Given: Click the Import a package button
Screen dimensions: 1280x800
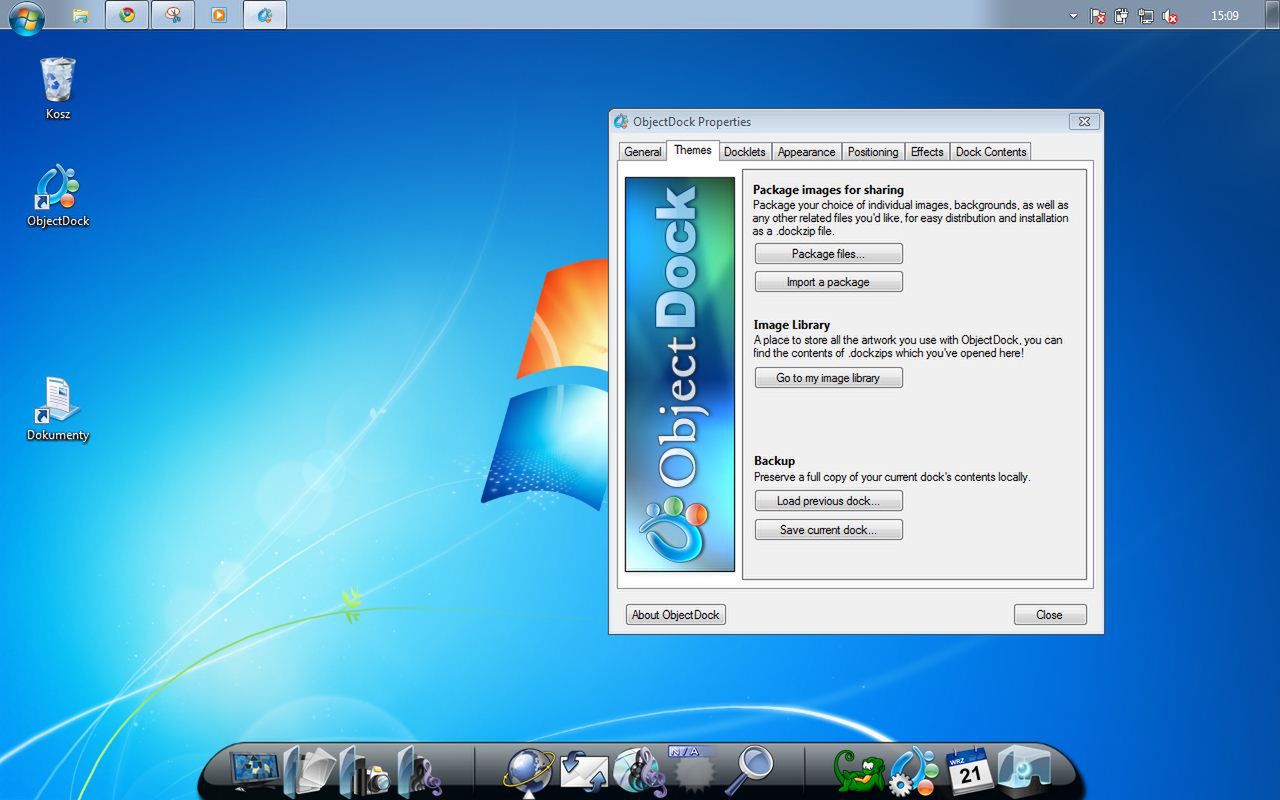Looking at the screenshot, I should click(x=828, y=282).
